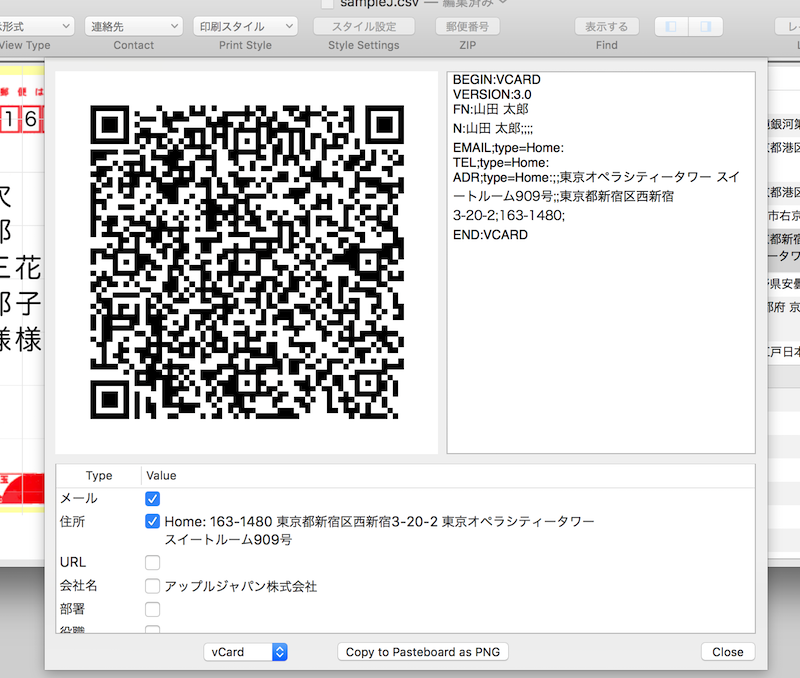Select the Type column header
This screenshot has width=800, height=678.
[99, 475]
